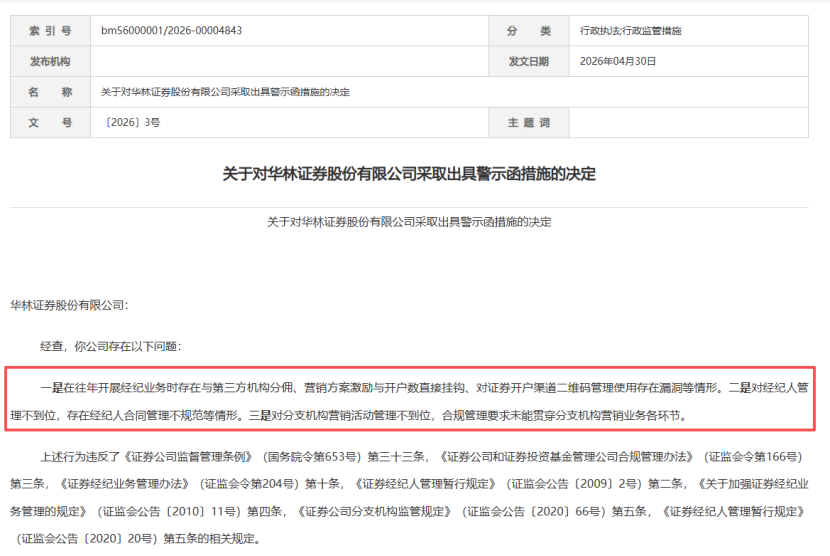Click the addressee line 华林证券股份有限公司:
This screenshot has width=830, height=556.
[69, 305]
